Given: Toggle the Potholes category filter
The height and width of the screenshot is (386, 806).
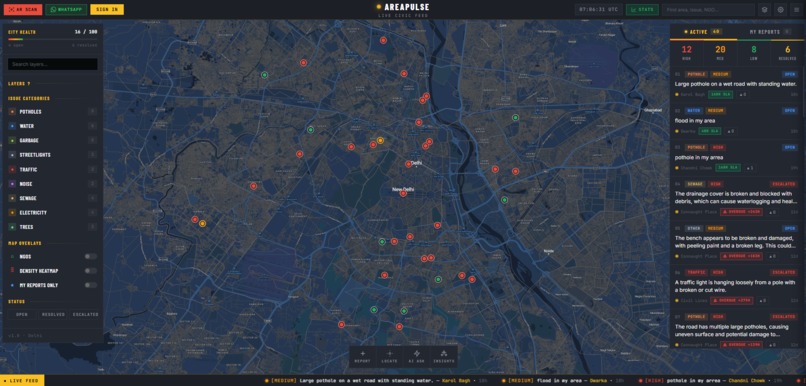Looking at the screenshot, I should coord(52,112).
